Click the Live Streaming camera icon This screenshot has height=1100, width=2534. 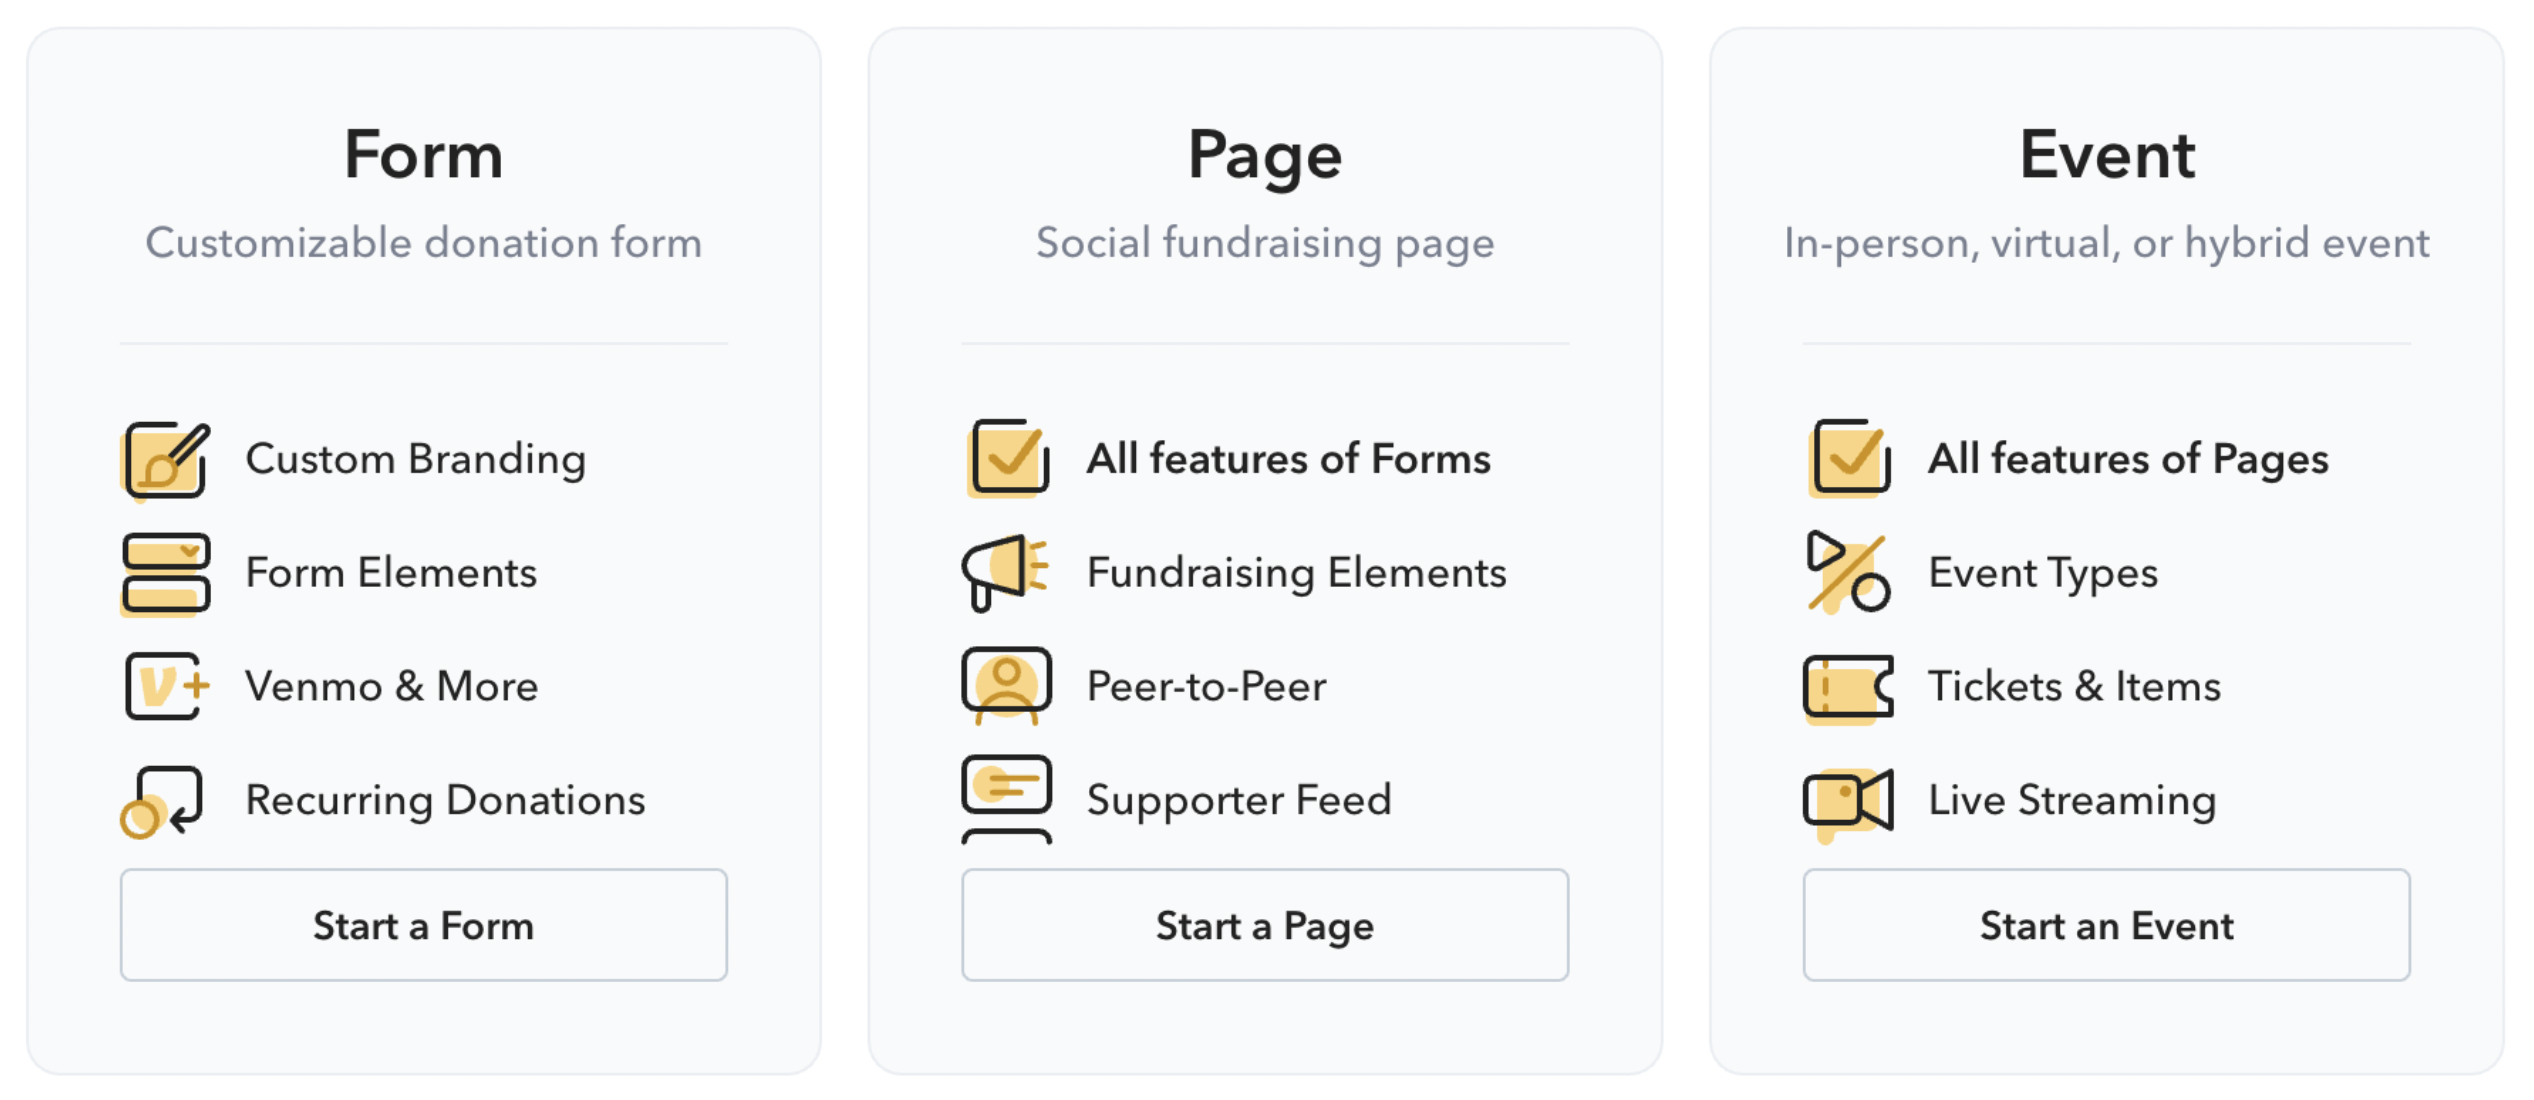tap(1848, 803)
